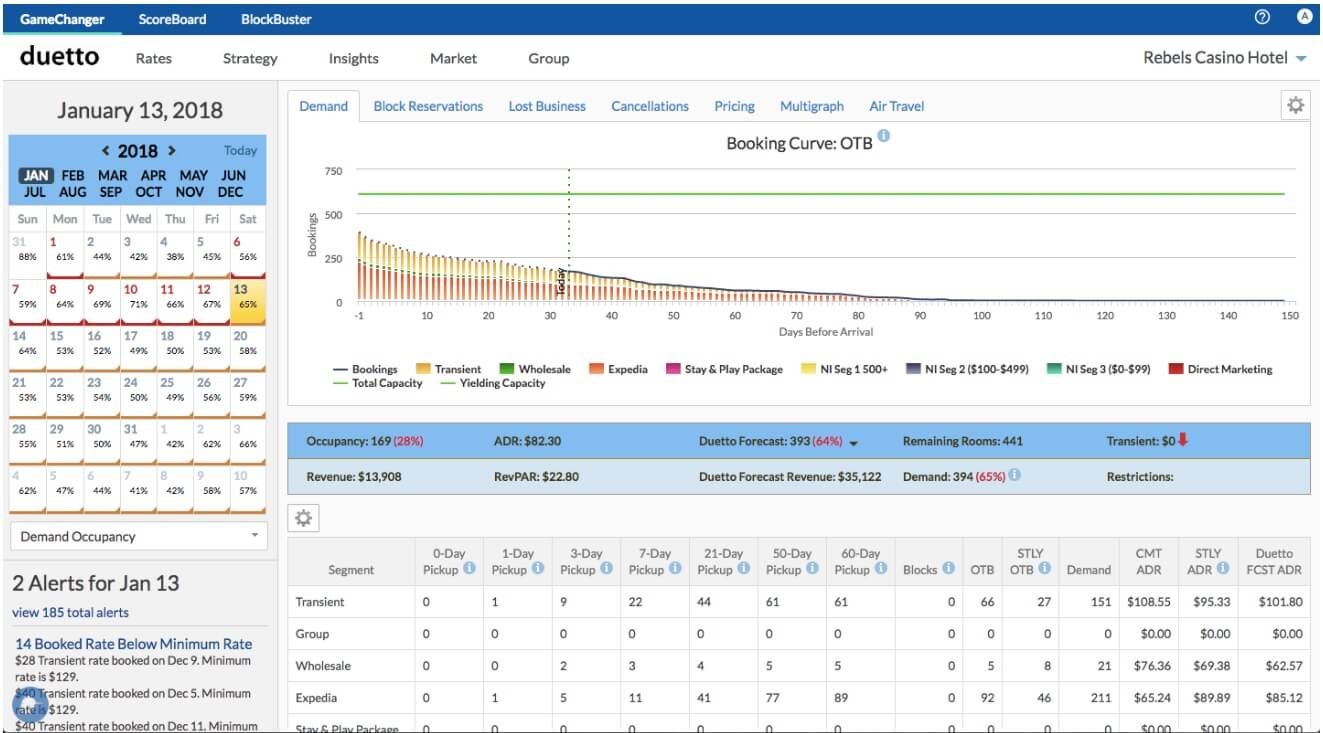Viewport: 1323px width, 733px height.
Task: Open the Strategy menu
Action: pyautogui.click(x=250, y=58)
